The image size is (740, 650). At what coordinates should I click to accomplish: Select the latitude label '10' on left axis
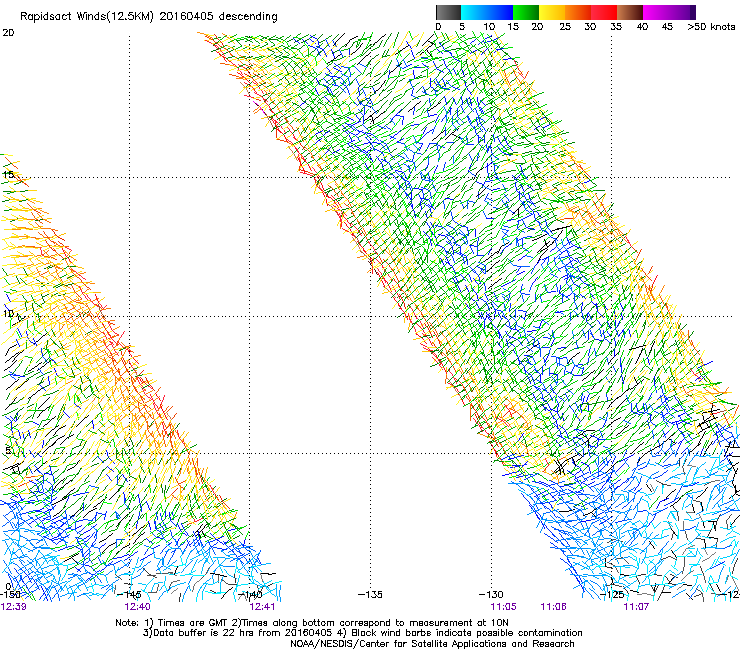click(x=8, y=313)
